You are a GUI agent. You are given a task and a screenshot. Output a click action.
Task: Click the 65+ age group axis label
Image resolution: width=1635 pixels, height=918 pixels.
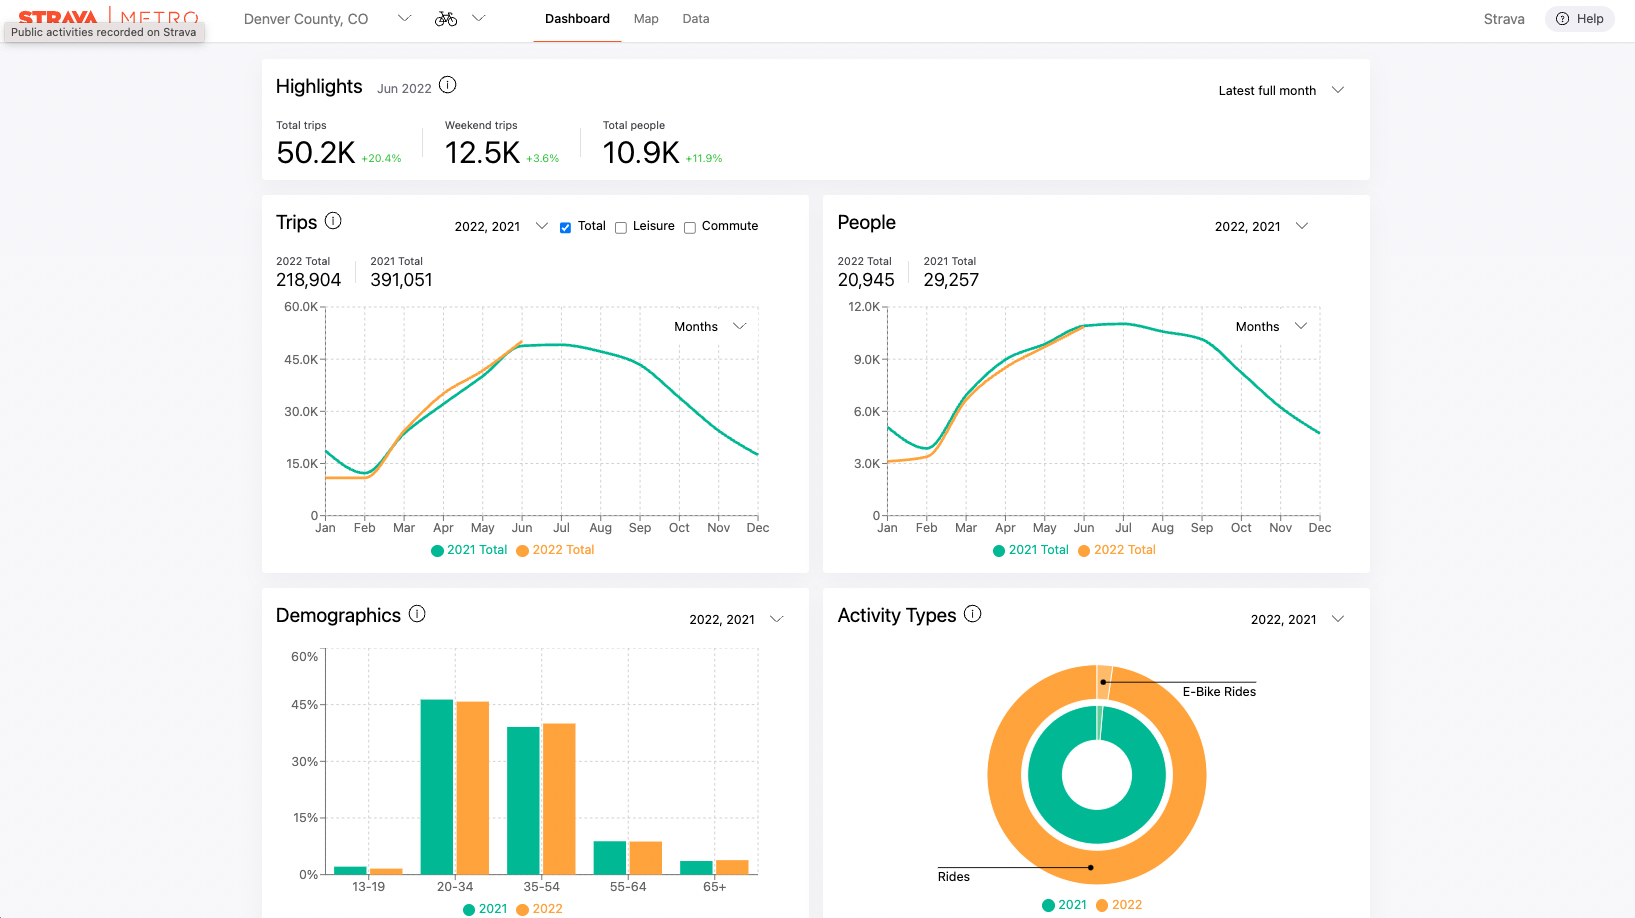click(x=714, y=887)
